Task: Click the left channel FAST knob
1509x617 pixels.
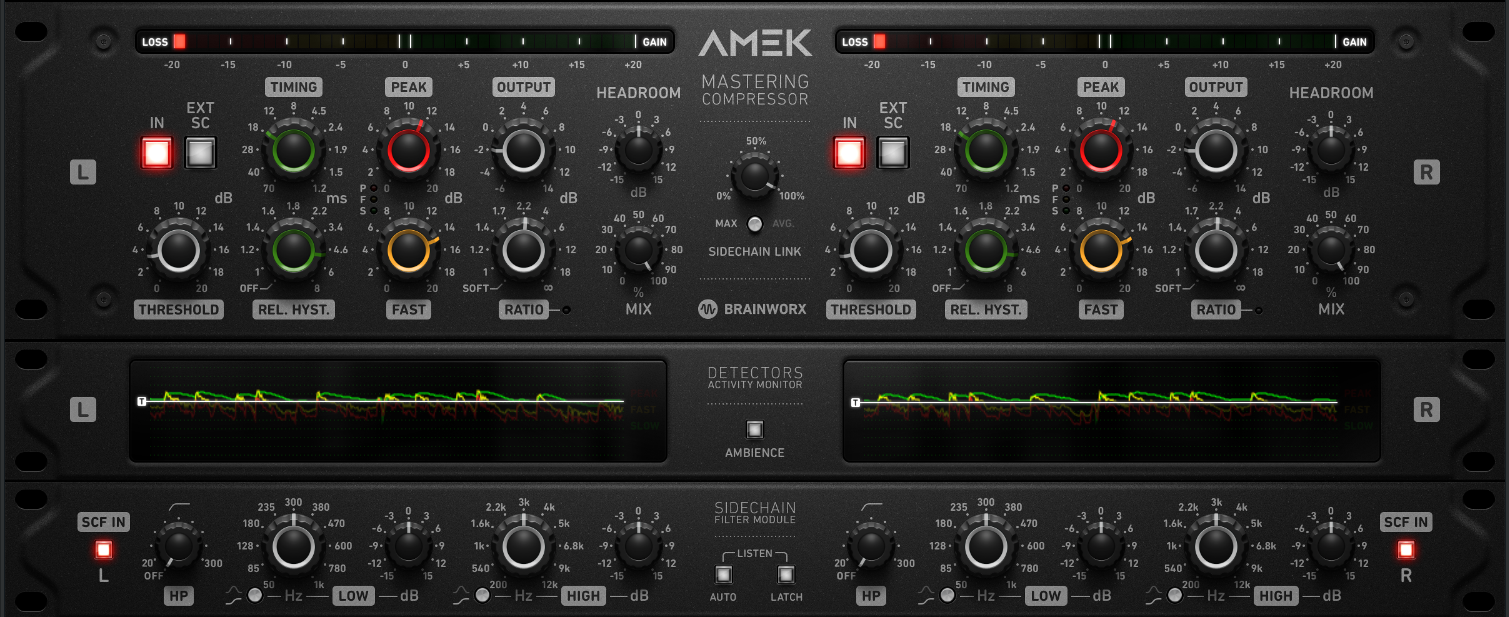Action: pos(408,250)
